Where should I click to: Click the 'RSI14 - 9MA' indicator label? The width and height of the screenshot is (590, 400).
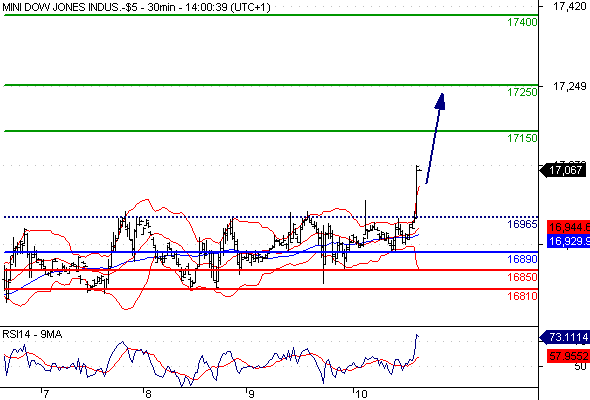click(x=32, y=334)
